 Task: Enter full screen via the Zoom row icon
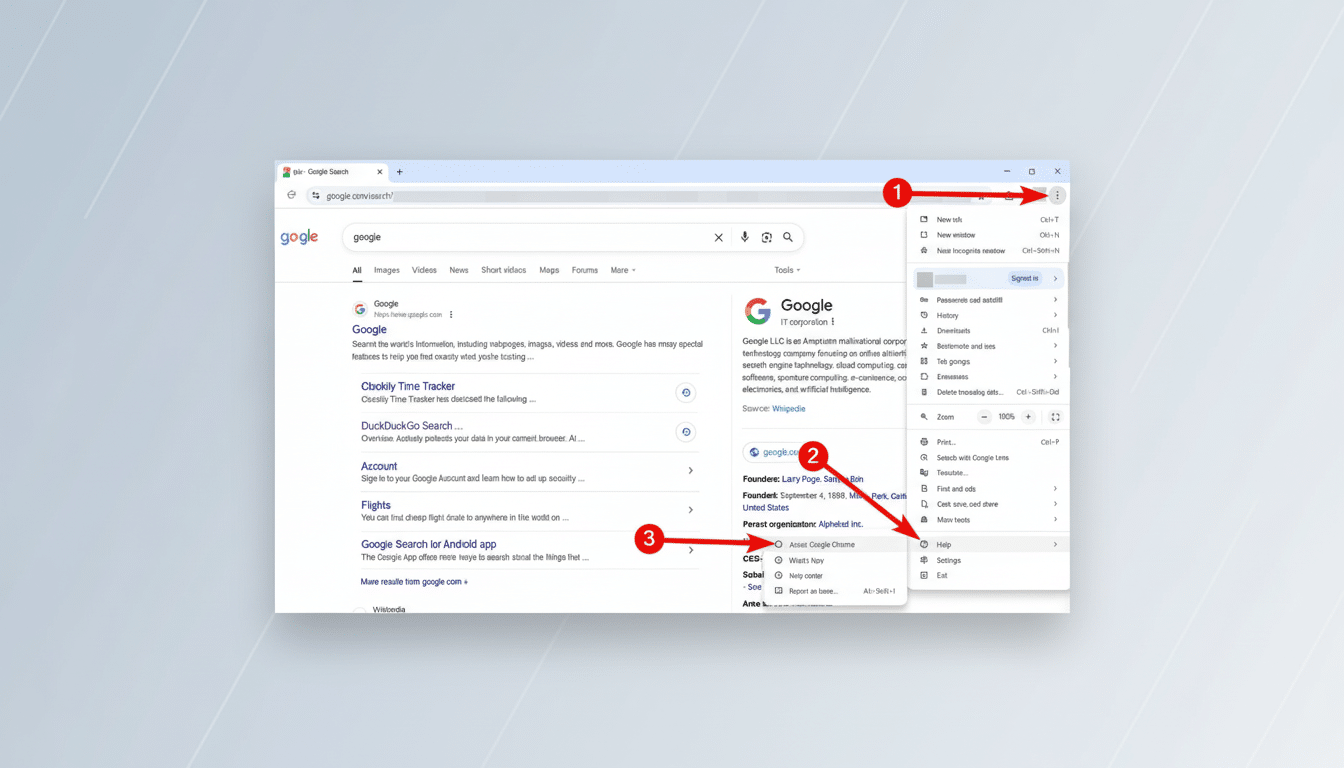coord(1055,416)
